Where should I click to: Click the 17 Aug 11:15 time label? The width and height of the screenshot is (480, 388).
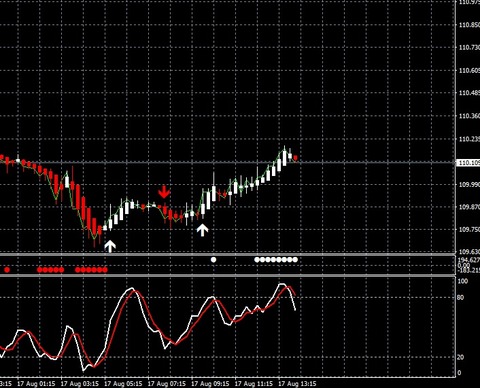pyautogui.click(x=254, y=384)
